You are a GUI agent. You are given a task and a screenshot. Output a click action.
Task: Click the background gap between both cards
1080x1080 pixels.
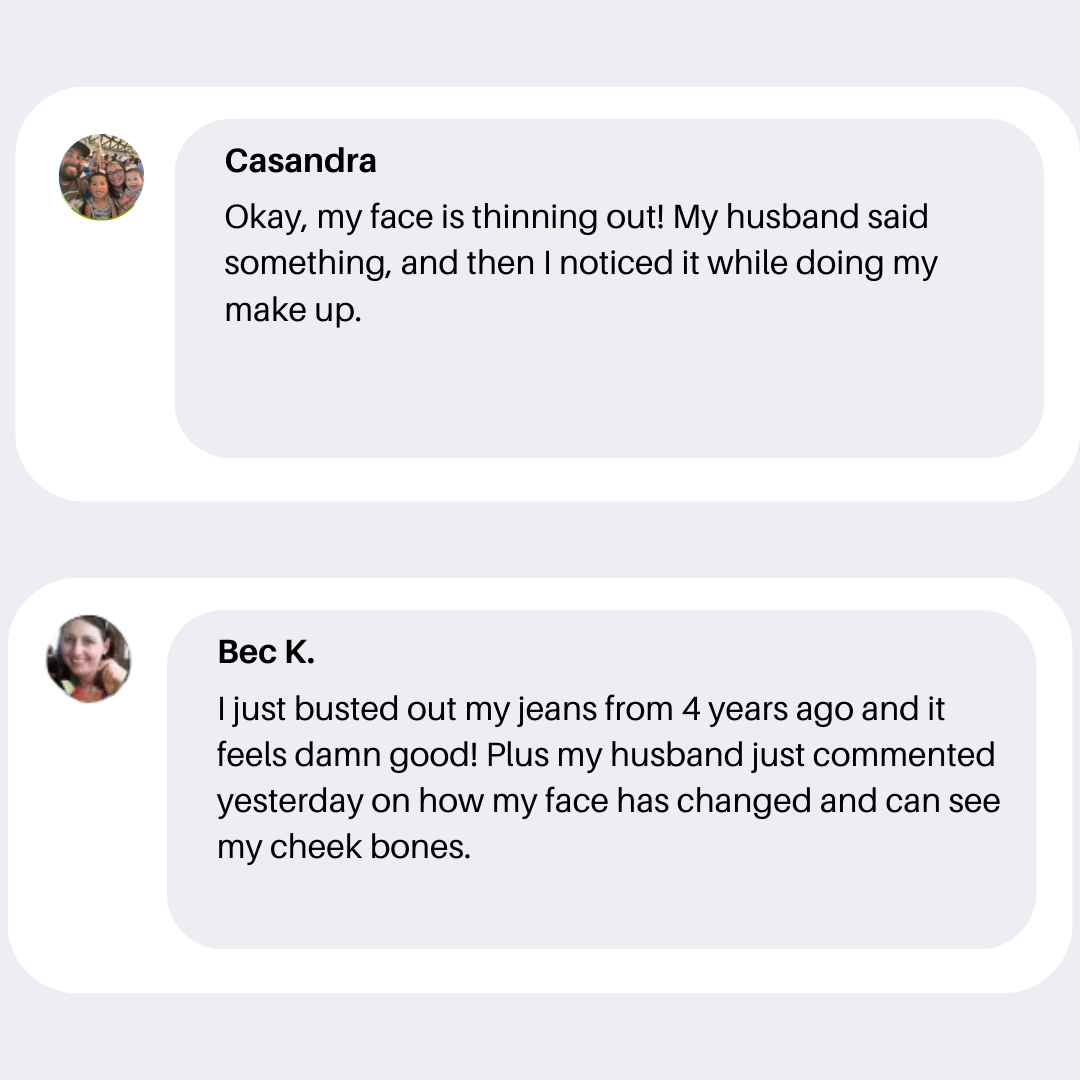pos(540,540)
